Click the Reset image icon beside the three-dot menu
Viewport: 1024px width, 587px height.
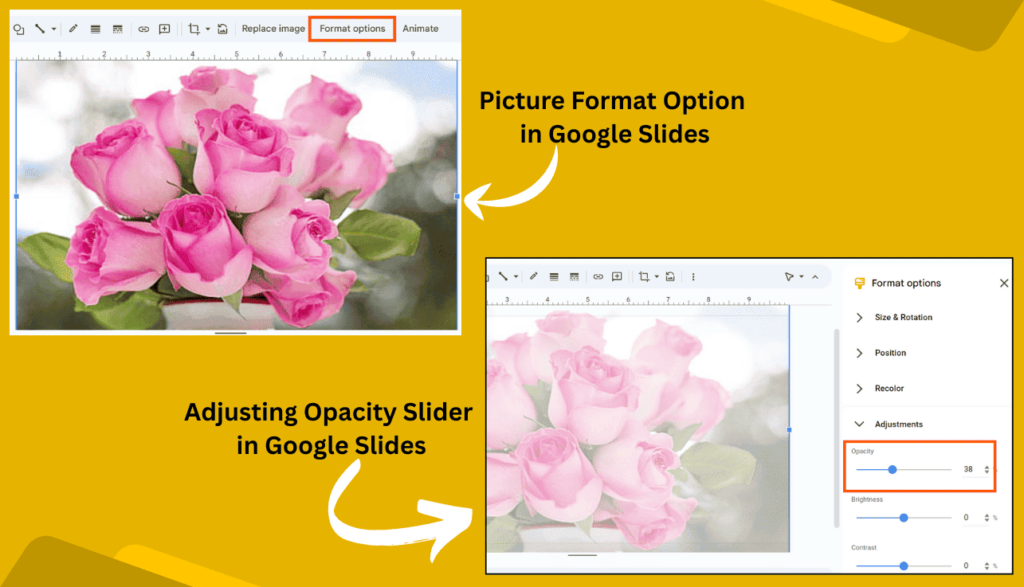click(x=670, y=277)
